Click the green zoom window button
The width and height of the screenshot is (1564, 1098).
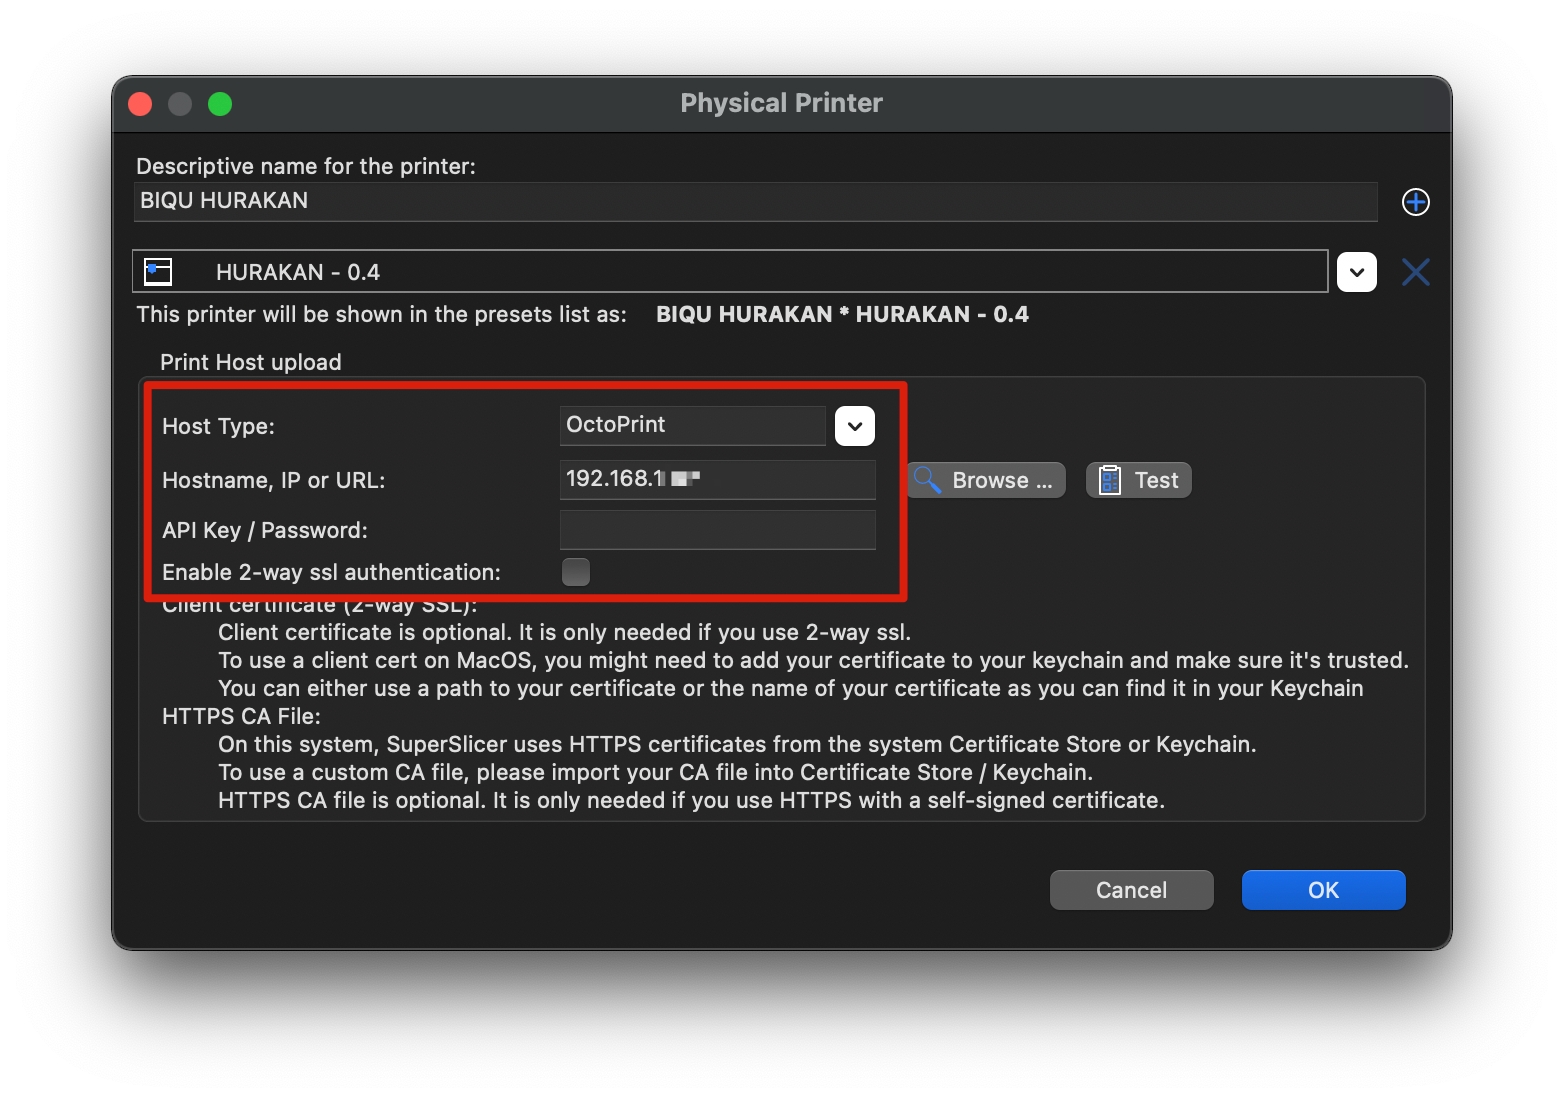click(220, 104)
